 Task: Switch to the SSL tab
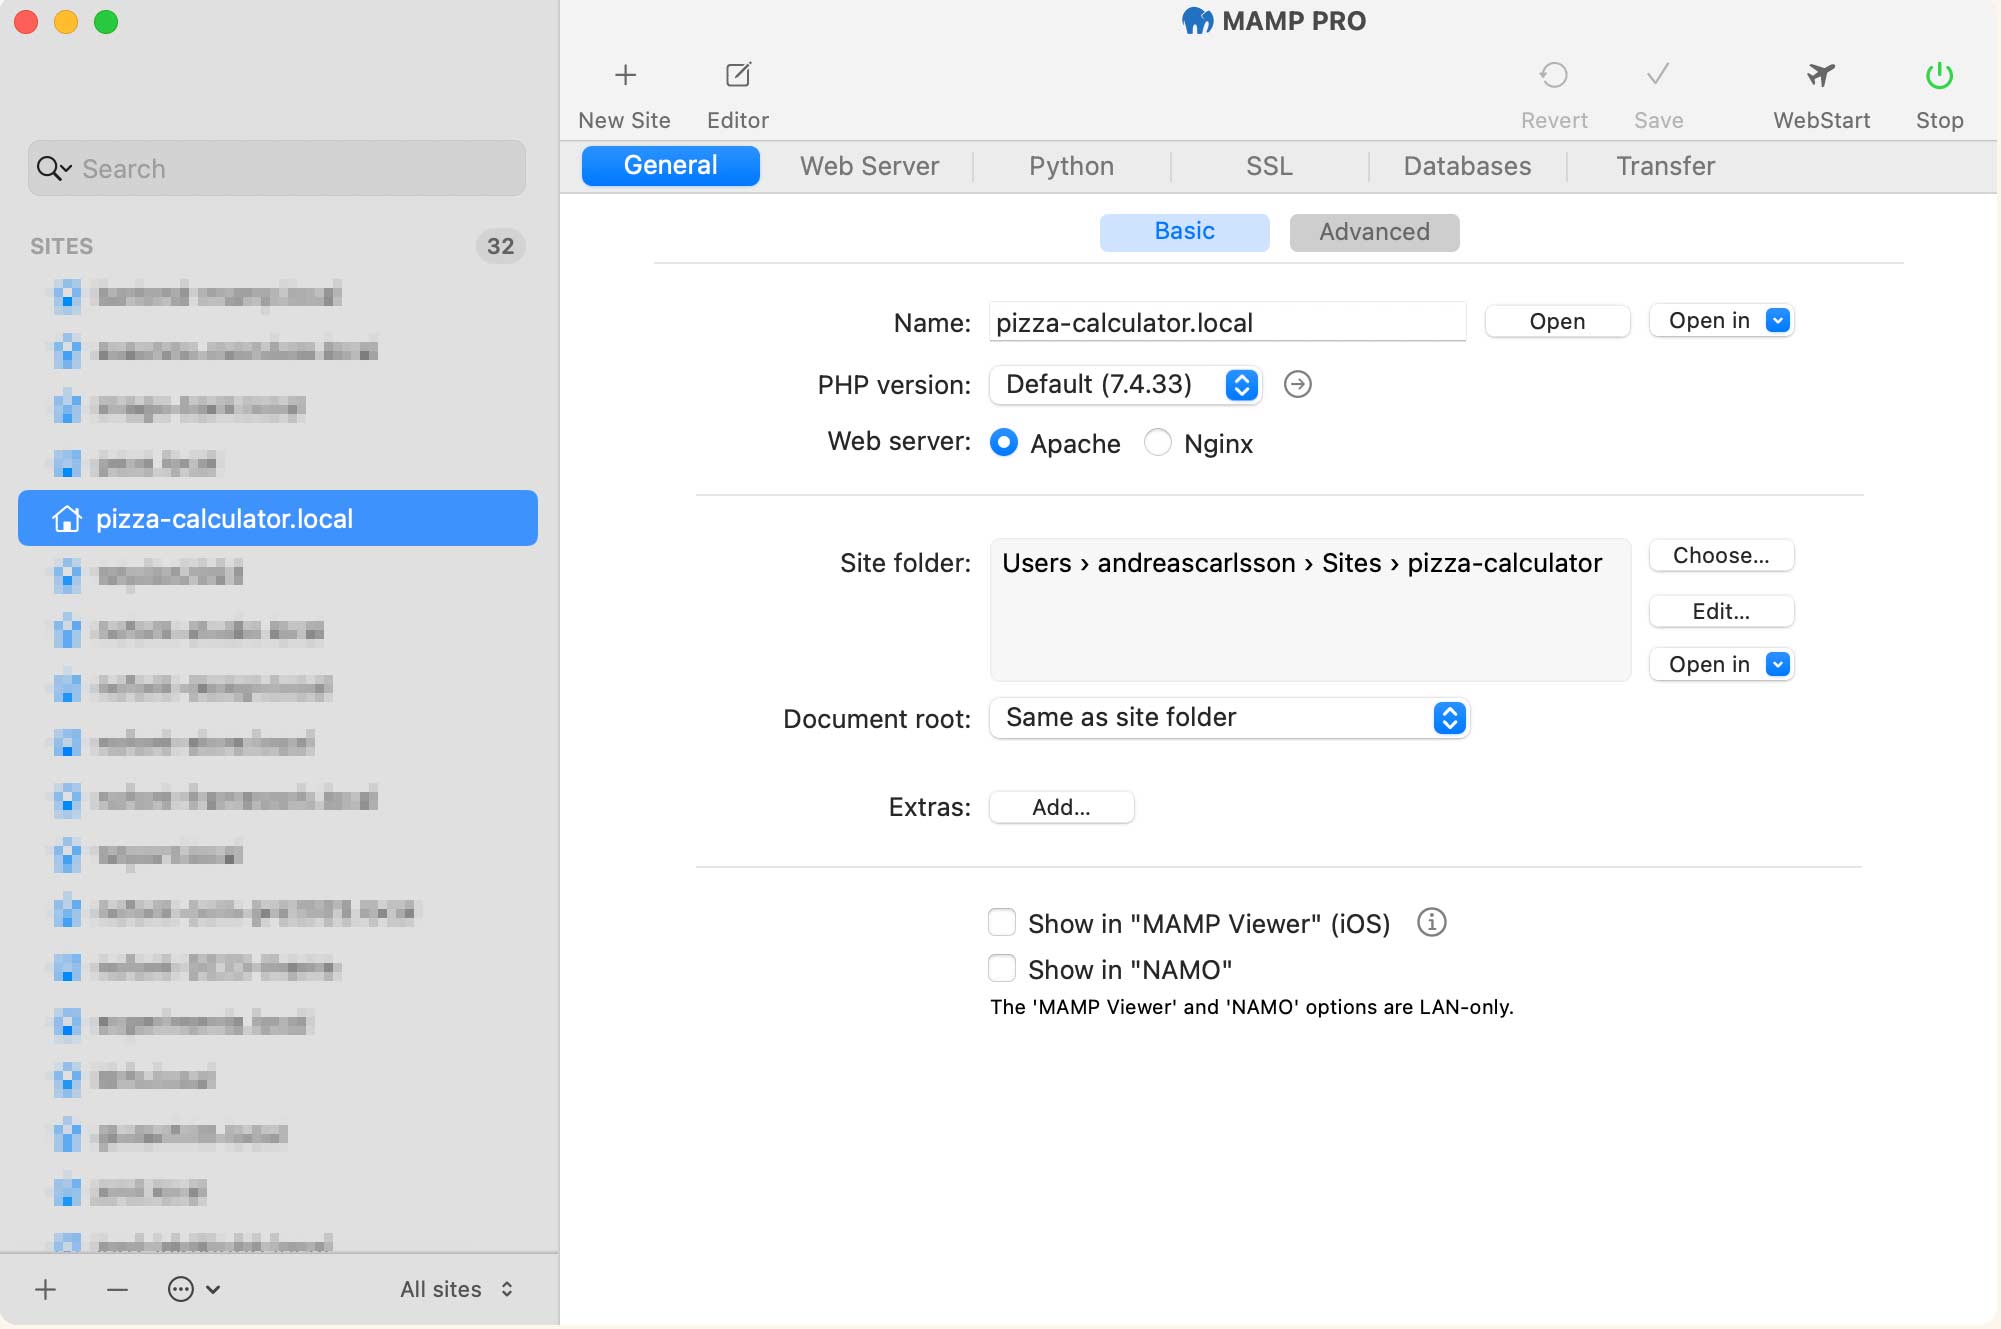point(1269,166)
